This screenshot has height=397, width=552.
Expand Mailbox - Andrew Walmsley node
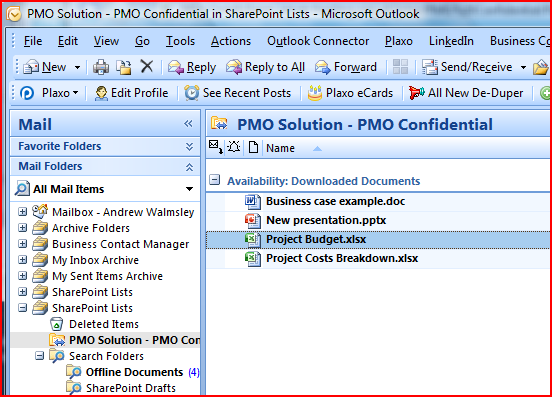tap(23, 212)
